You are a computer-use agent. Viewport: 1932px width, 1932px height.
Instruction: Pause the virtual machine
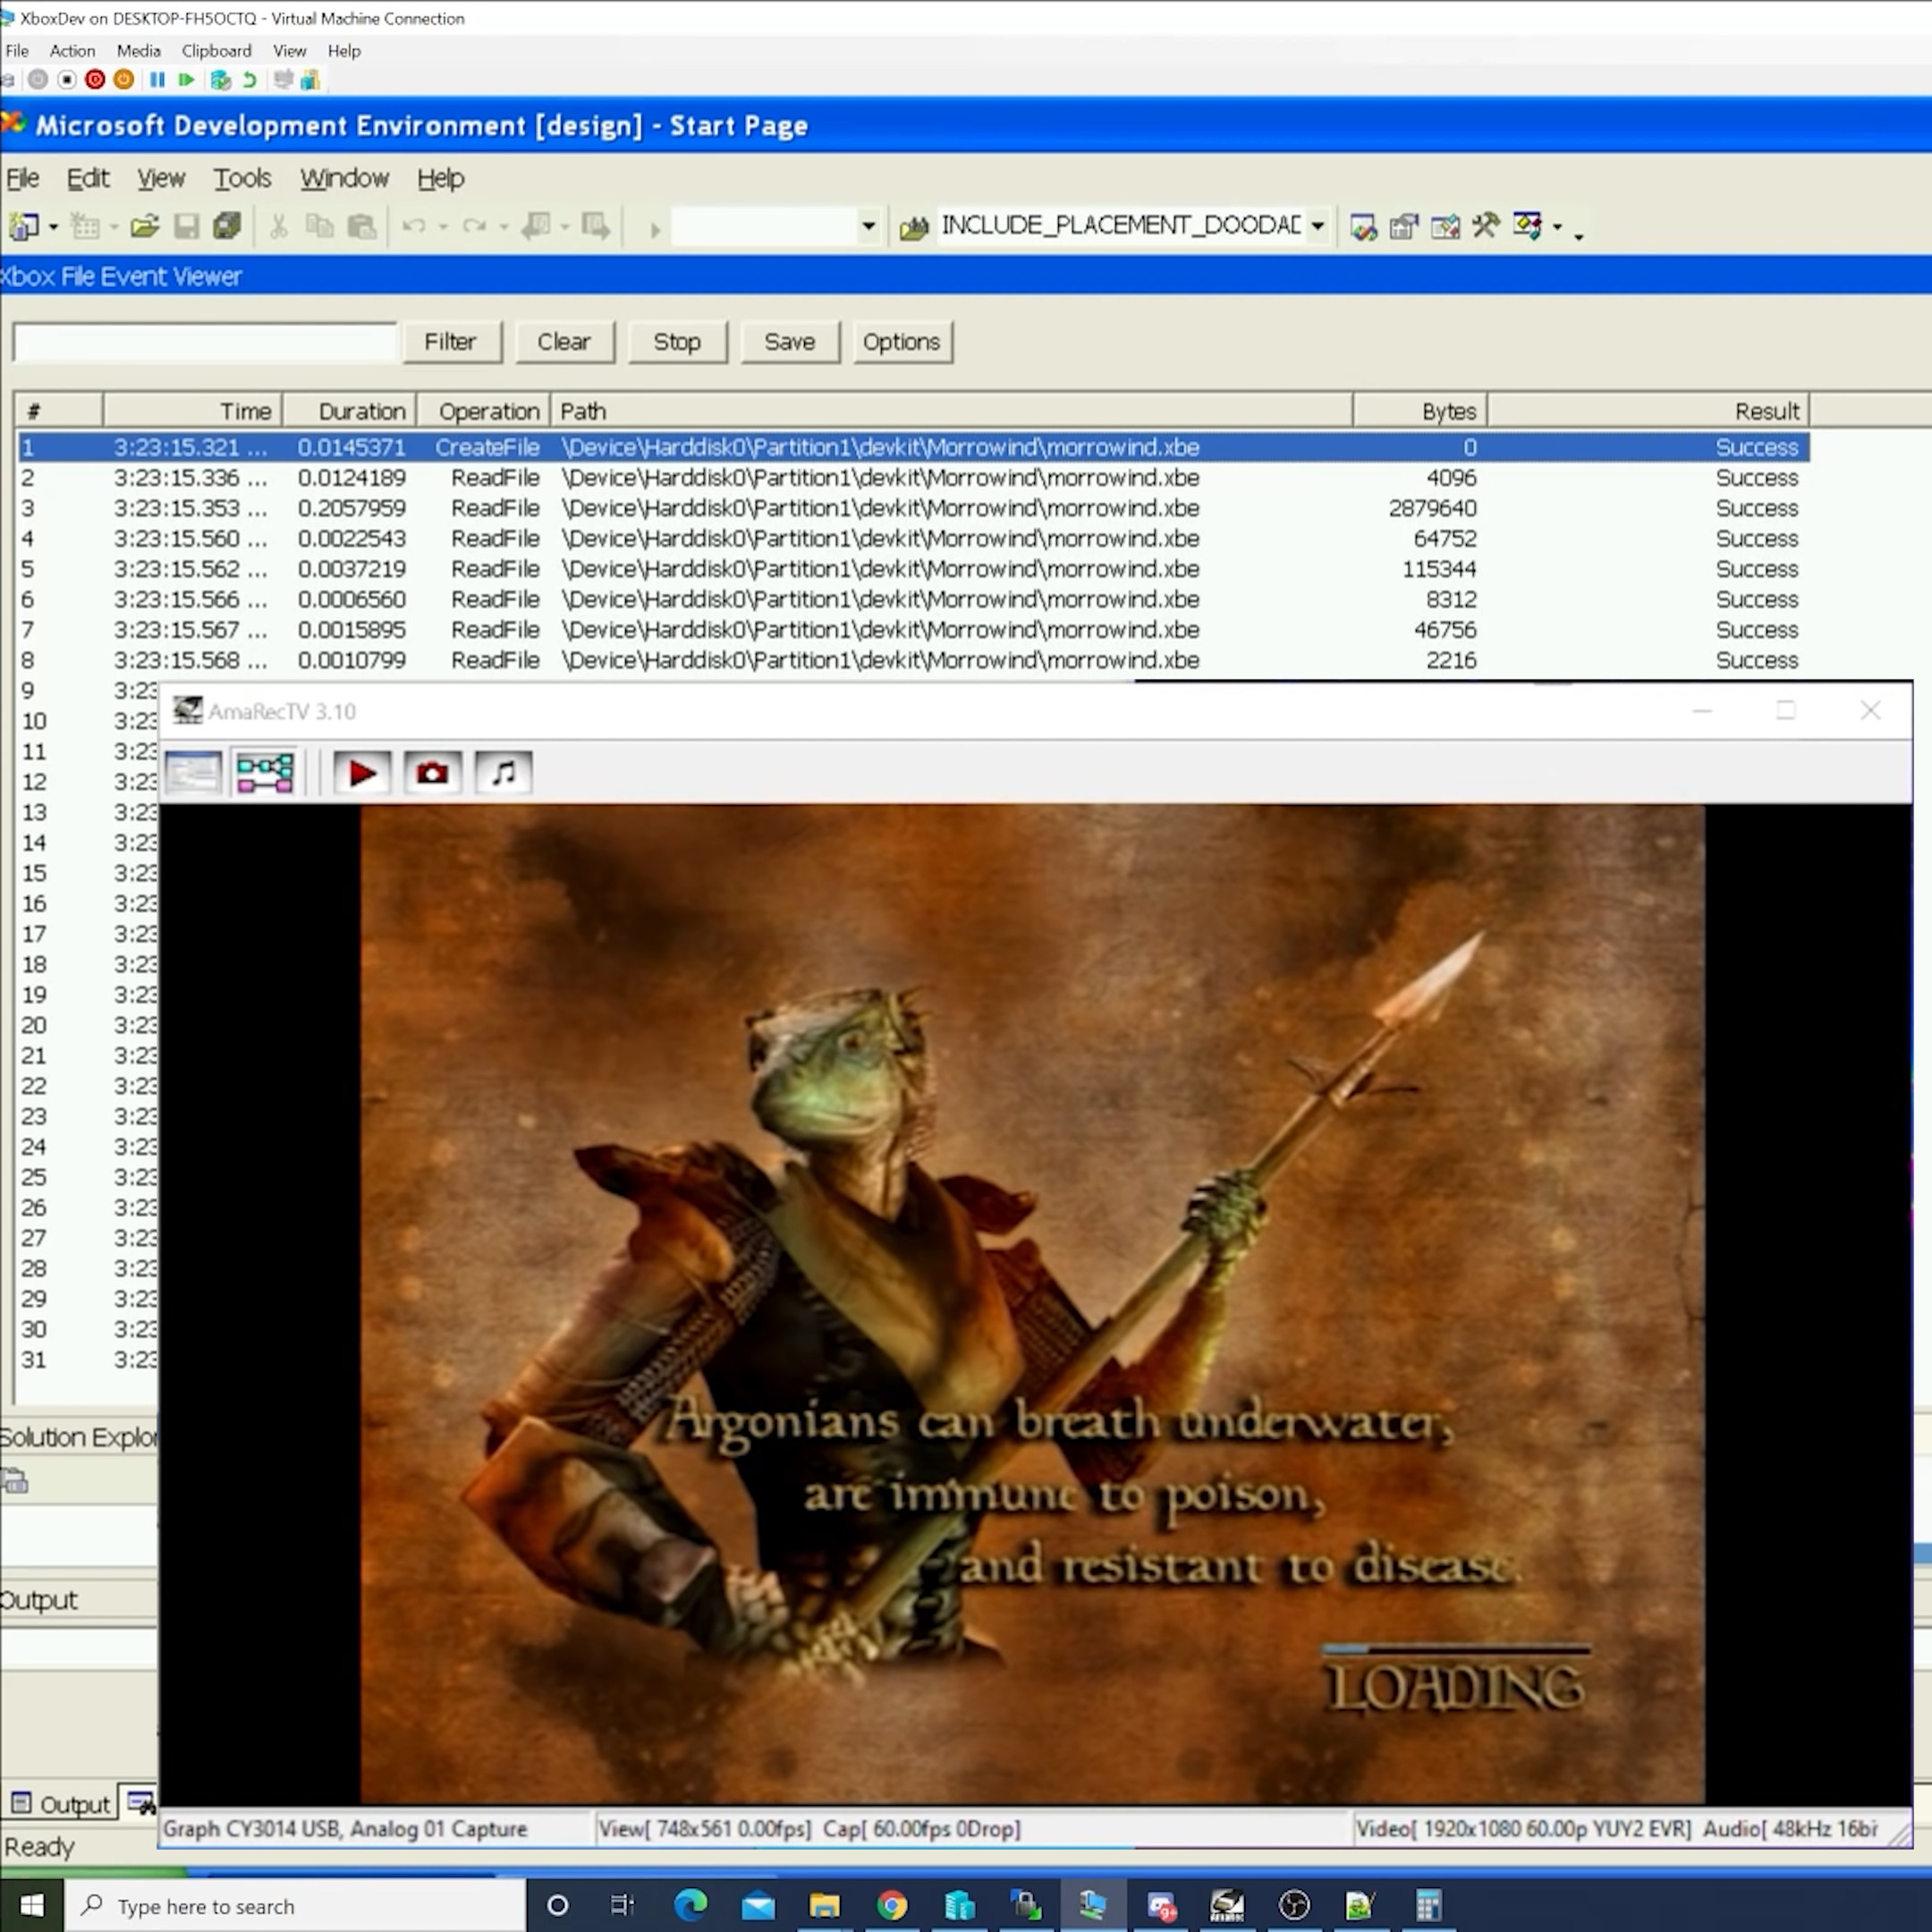click(x=157, y=80)
